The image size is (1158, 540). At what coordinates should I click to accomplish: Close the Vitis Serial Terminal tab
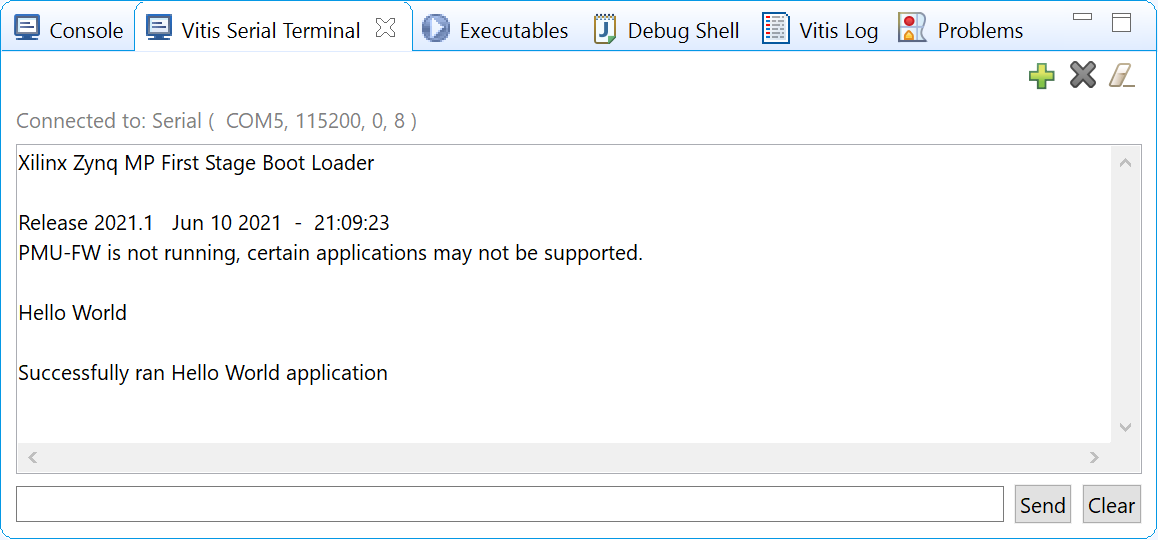pyautogui.click(x=386, y=28)
